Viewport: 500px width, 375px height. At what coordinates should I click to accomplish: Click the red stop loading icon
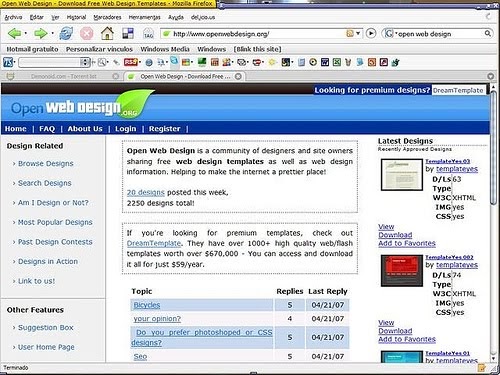87,33
